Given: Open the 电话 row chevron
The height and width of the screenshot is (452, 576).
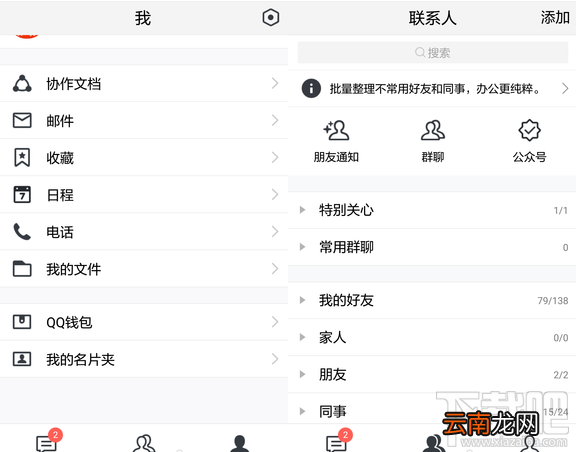Looking at the screenshot, I should (275, 232).
